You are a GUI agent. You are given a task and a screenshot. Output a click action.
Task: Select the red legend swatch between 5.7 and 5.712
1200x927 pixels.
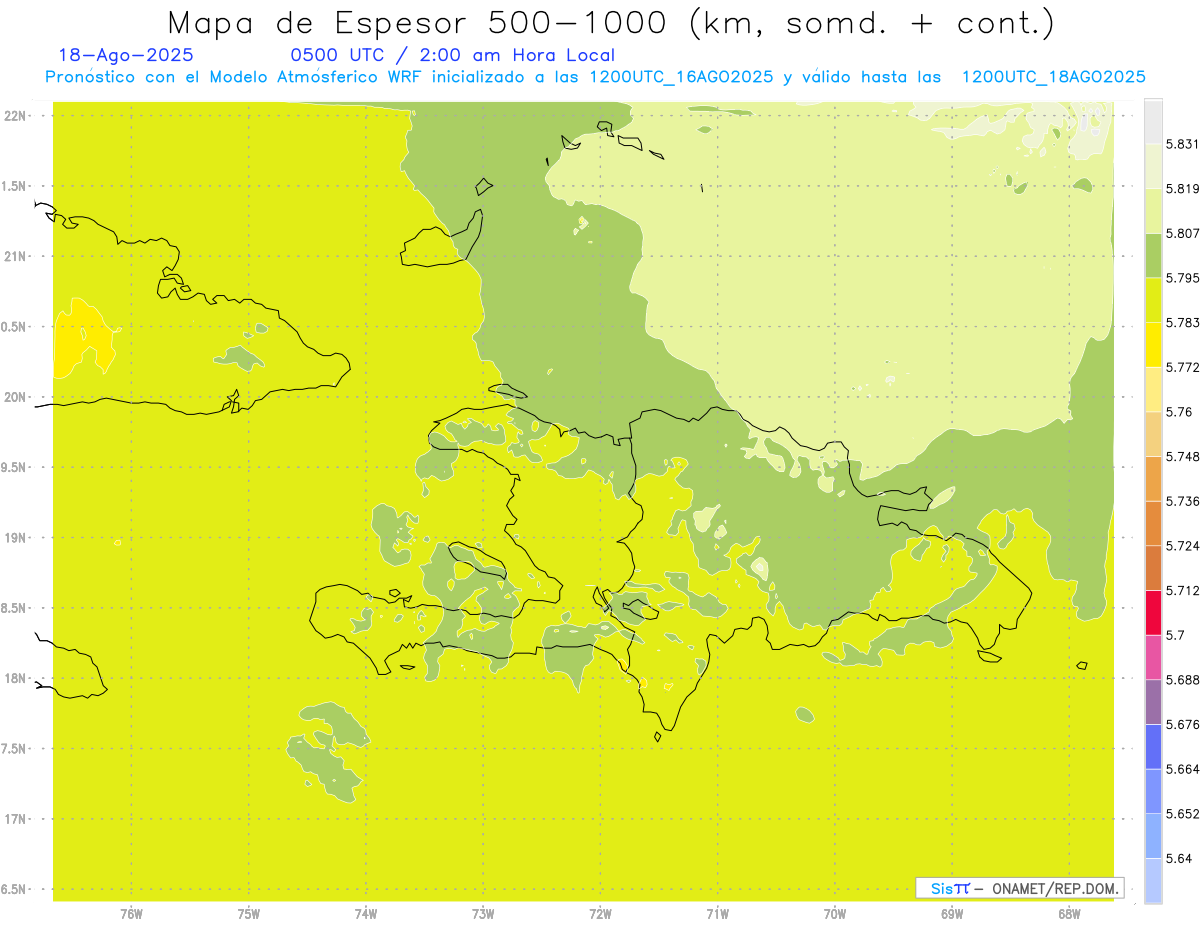[x=1153, y=612]
